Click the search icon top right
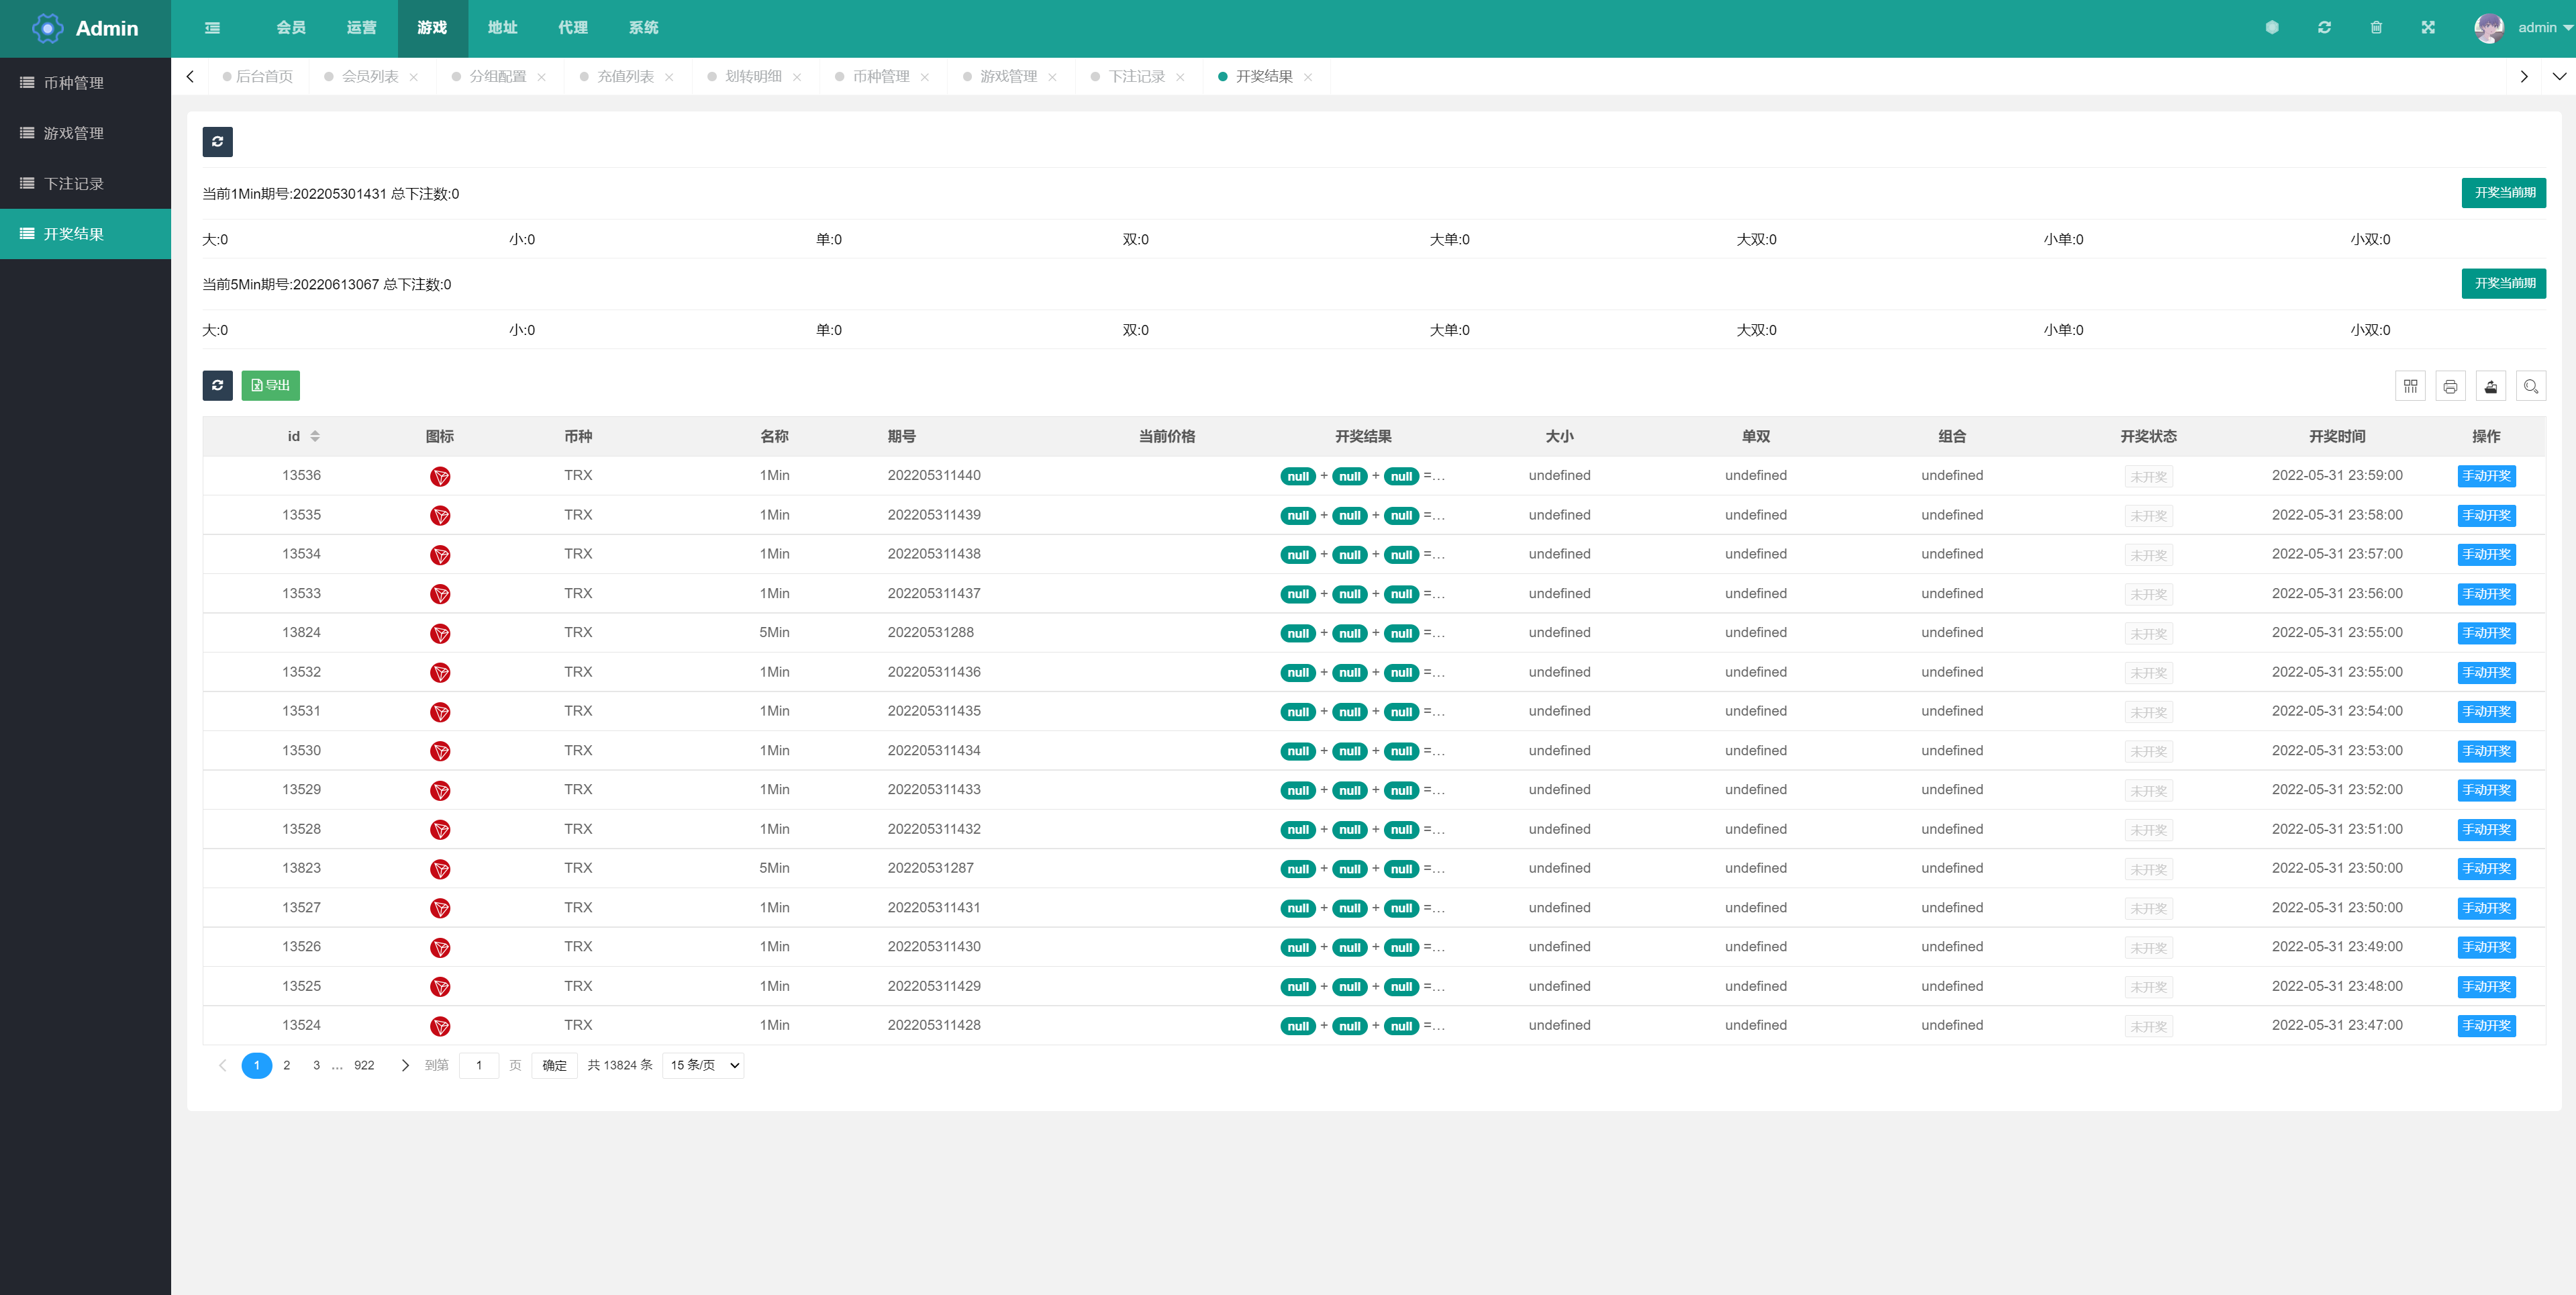This screenshot has width=2576, height=1295. point(2530,387)
